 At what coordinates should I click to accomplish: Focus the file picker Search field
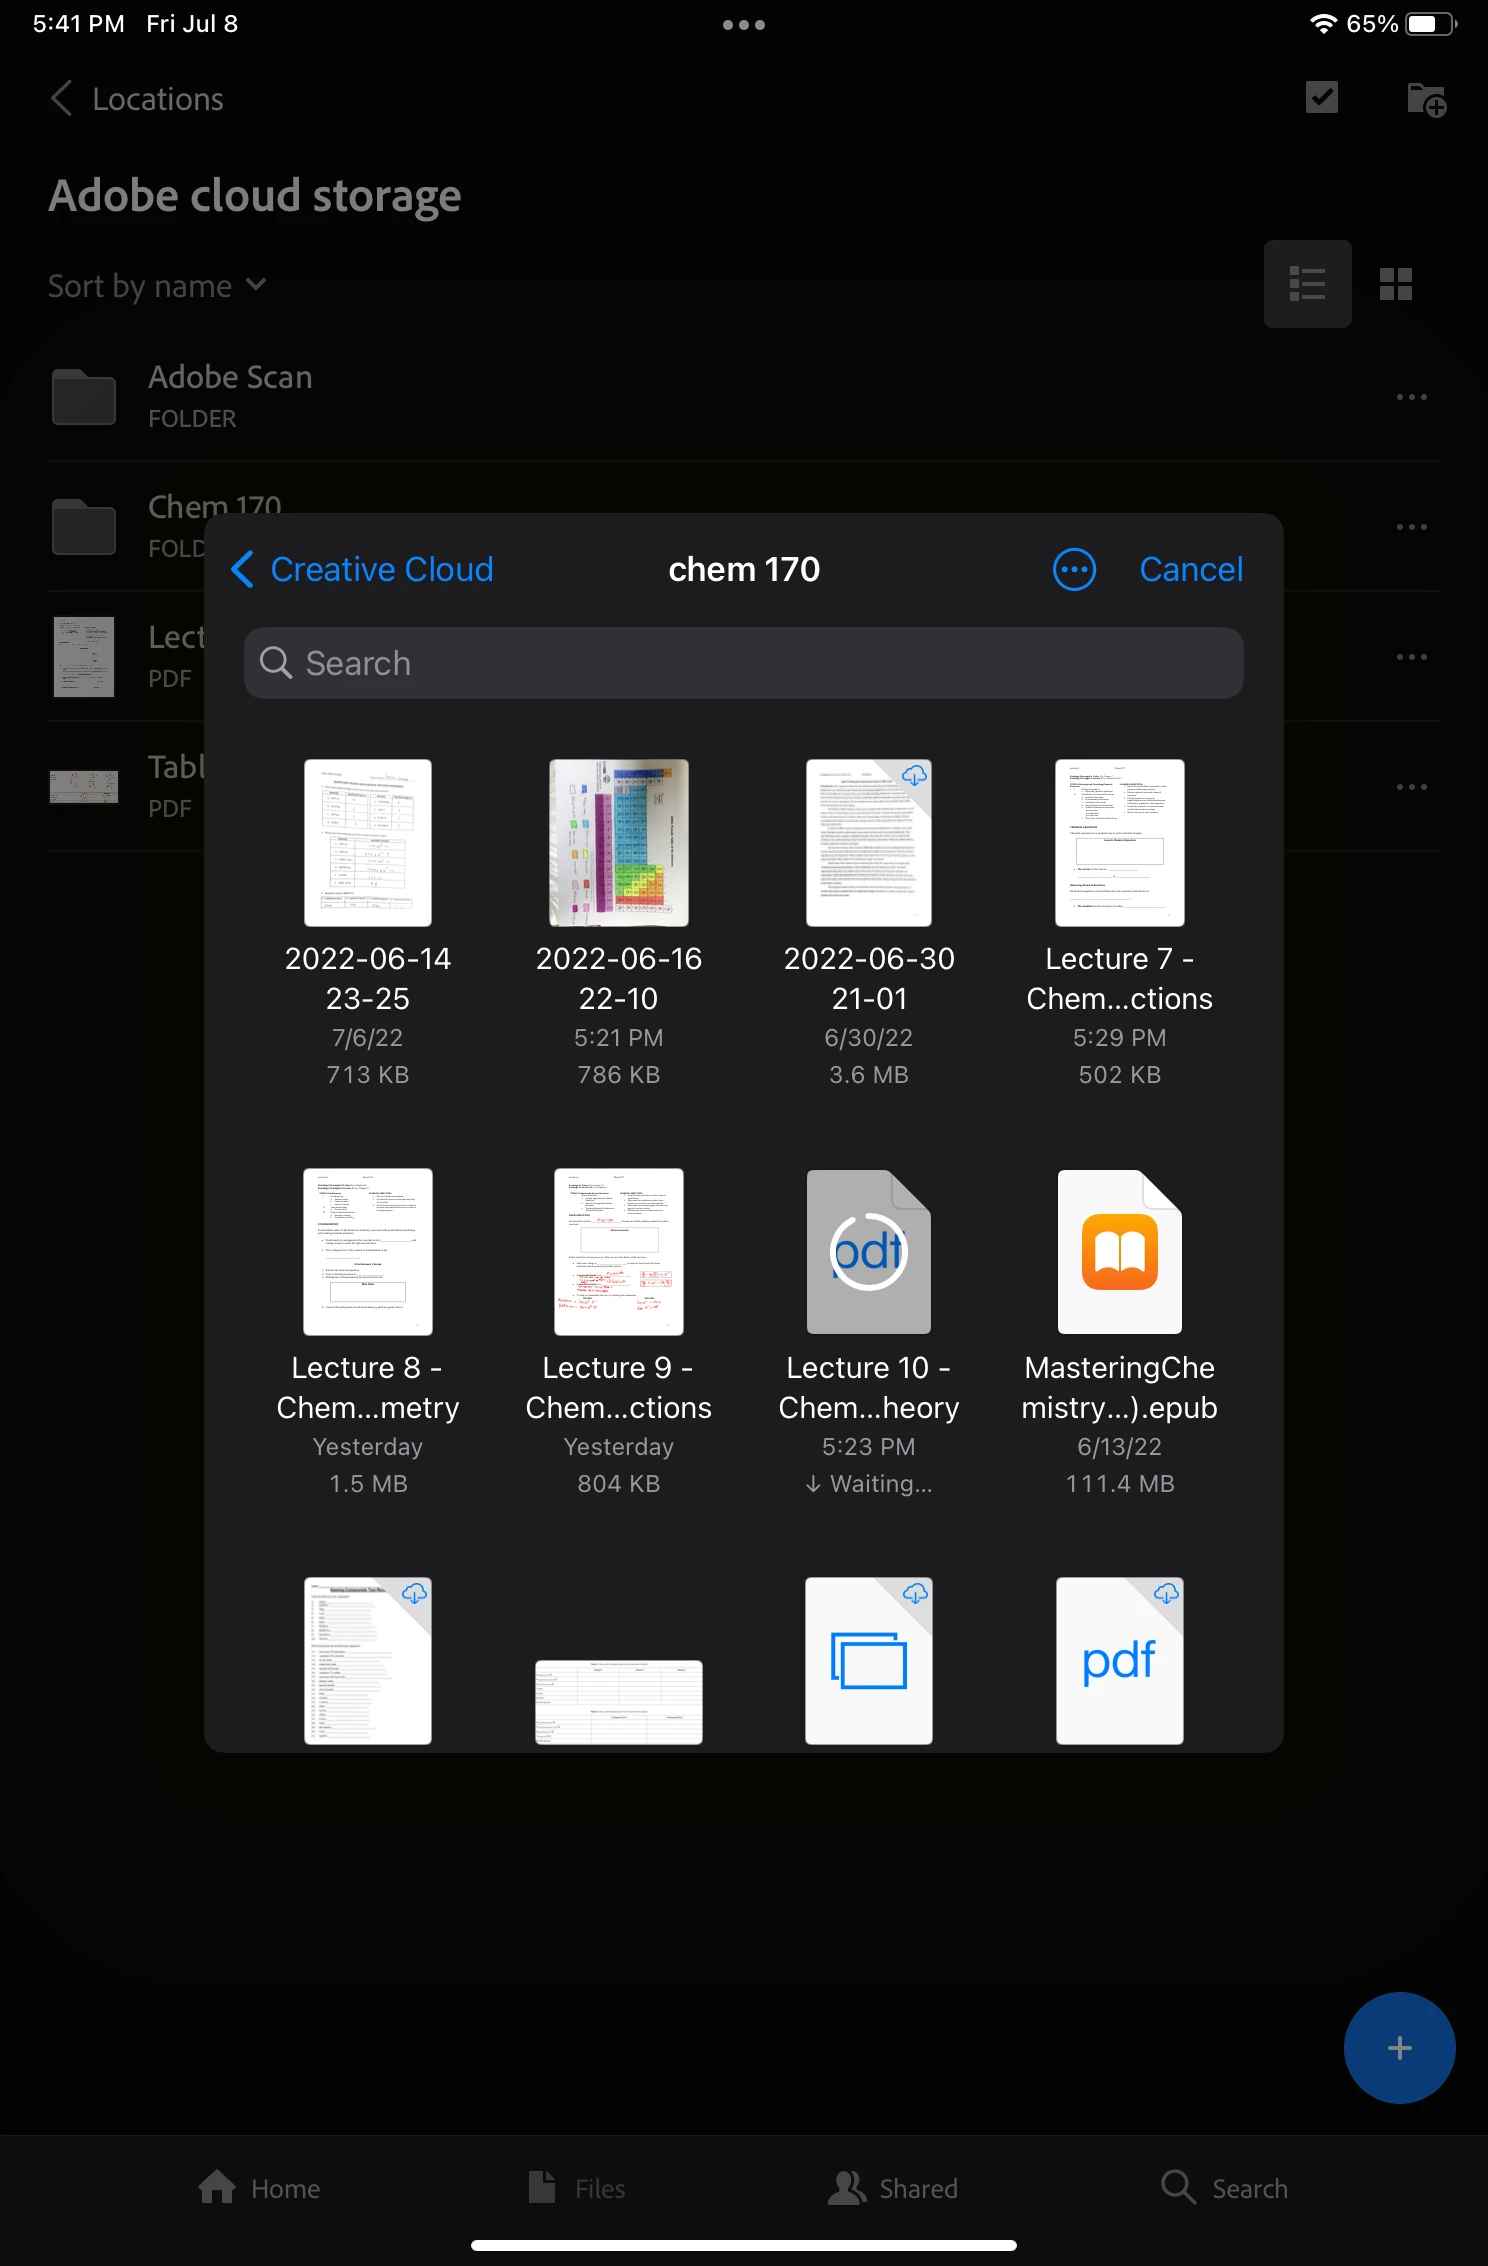[744, 663]
